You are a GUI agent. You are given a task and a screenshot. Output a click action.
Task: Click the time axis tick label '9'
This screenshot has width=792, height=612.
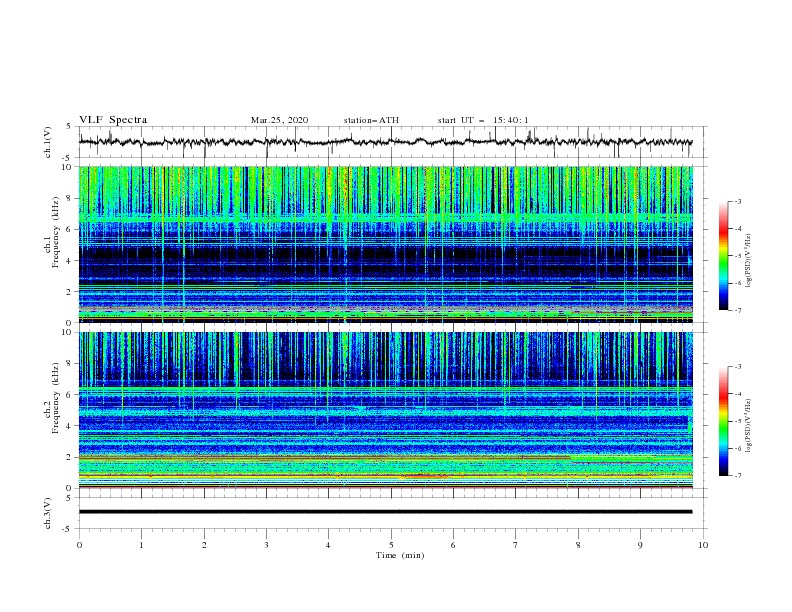[640, 545]
